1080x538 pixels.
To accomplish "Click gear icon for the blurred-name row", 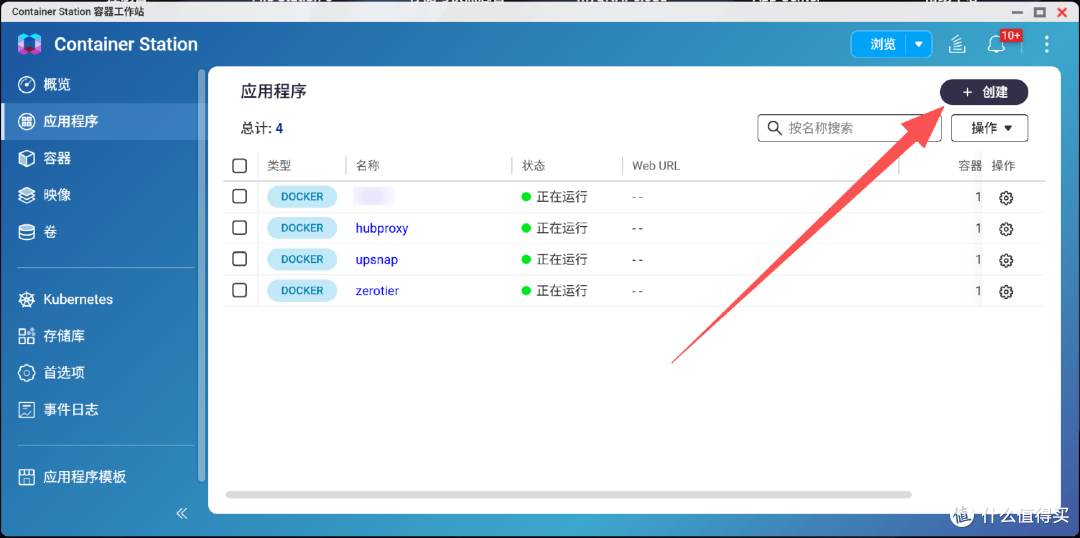I will [x=1006, y=198].
